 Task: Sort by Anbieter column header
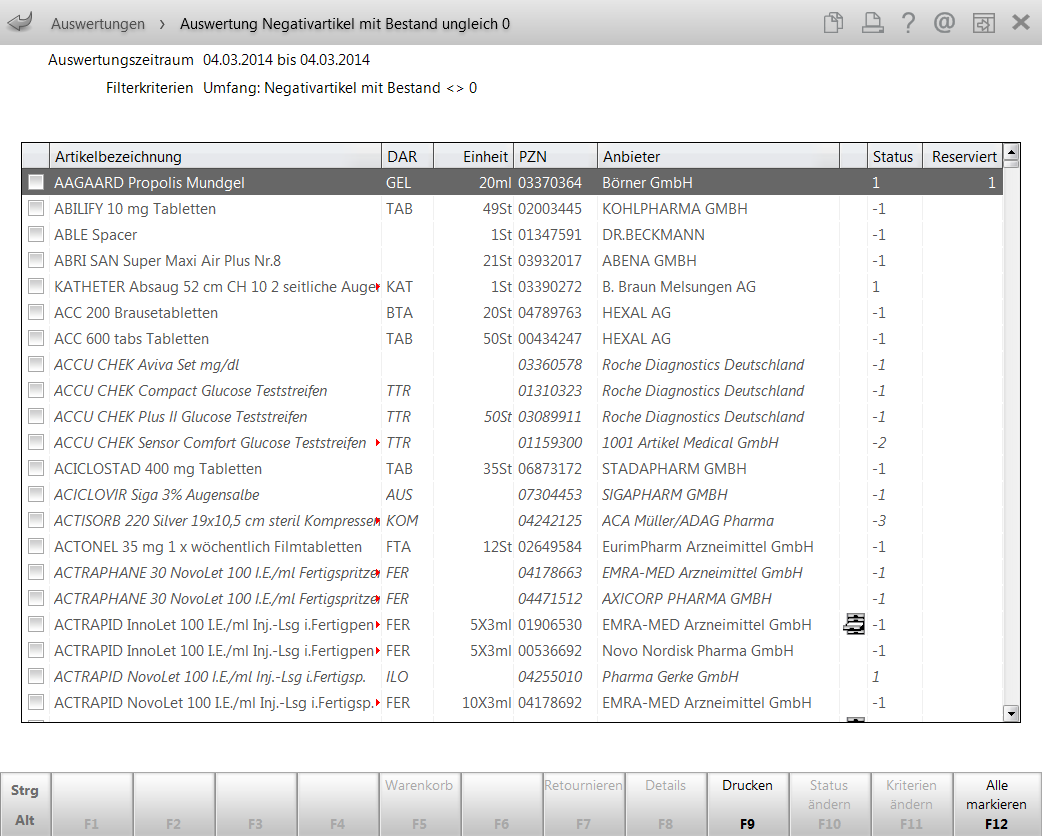[718, 157]
